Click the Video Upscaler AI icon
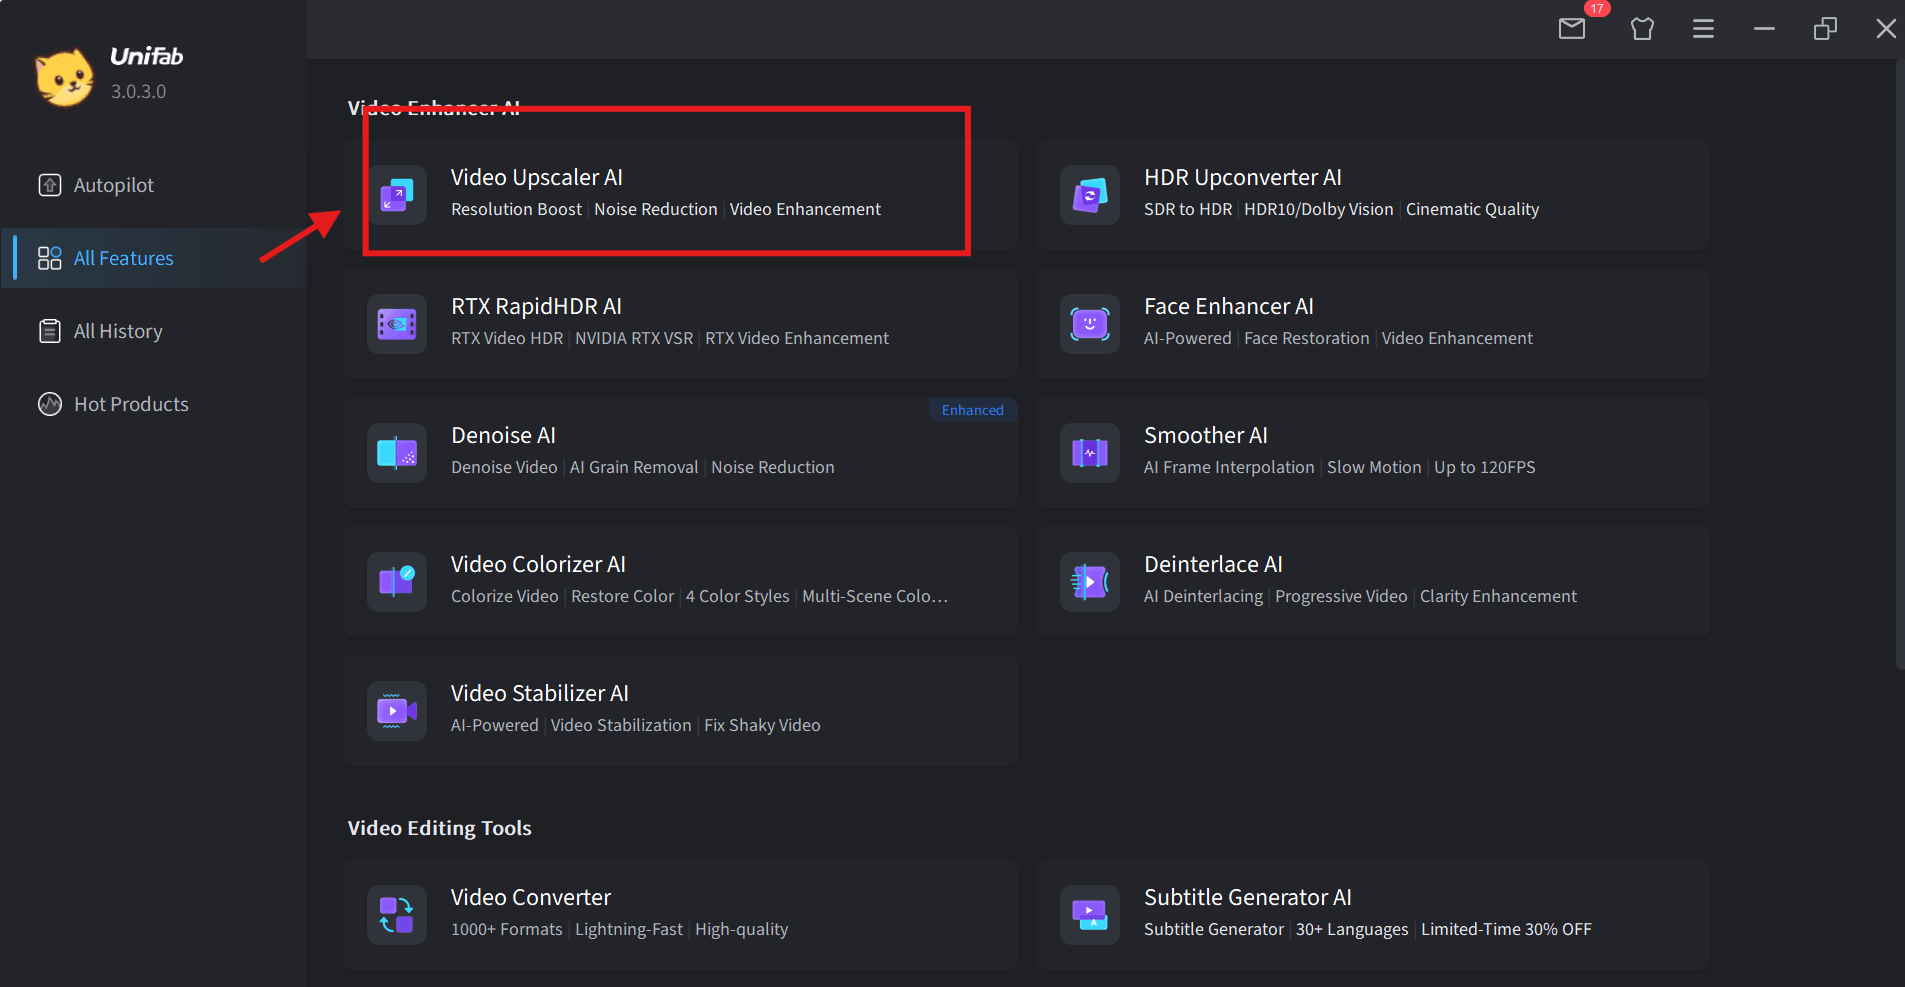 397,195
